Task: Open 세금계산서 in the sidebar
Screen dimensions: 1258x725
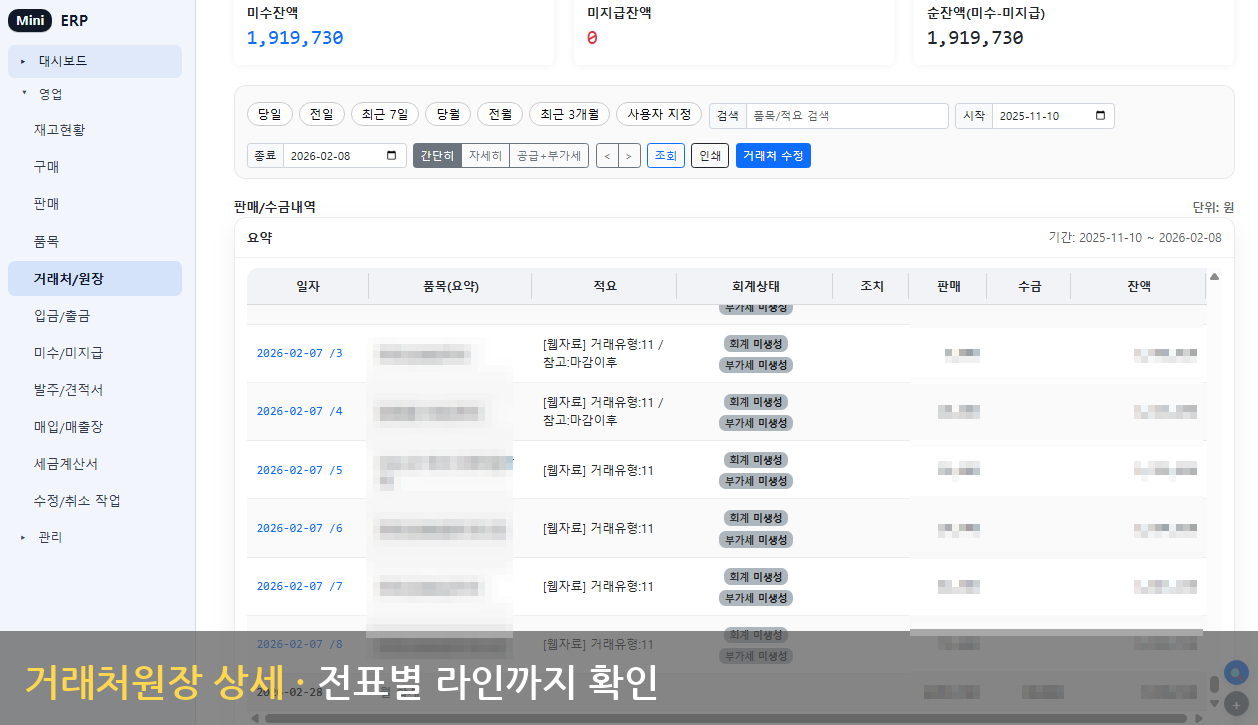Action: 95,463
